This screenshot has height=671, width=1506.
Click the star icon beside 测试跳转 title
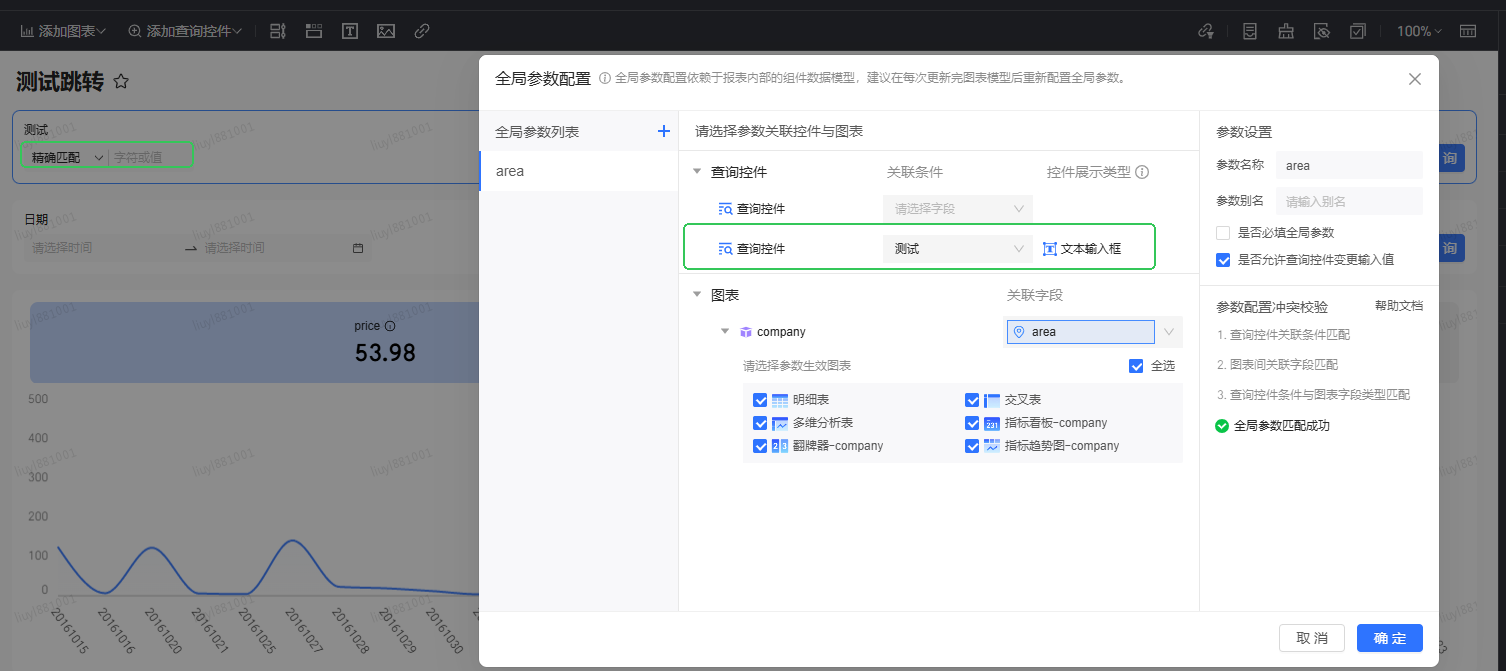tap(121, 82)
